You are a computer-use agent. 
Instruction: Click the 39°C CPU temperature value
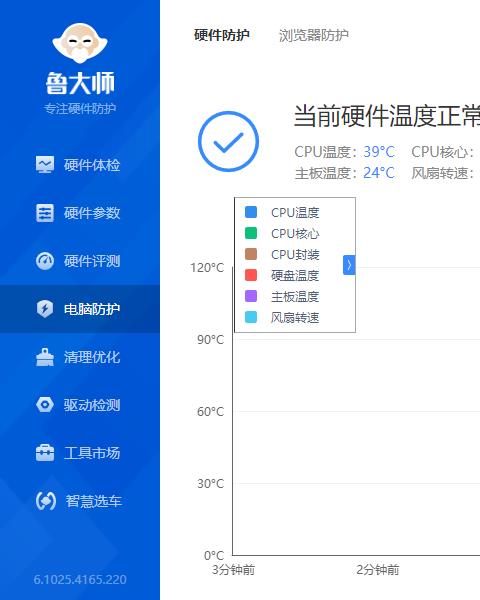click(379, 152)
